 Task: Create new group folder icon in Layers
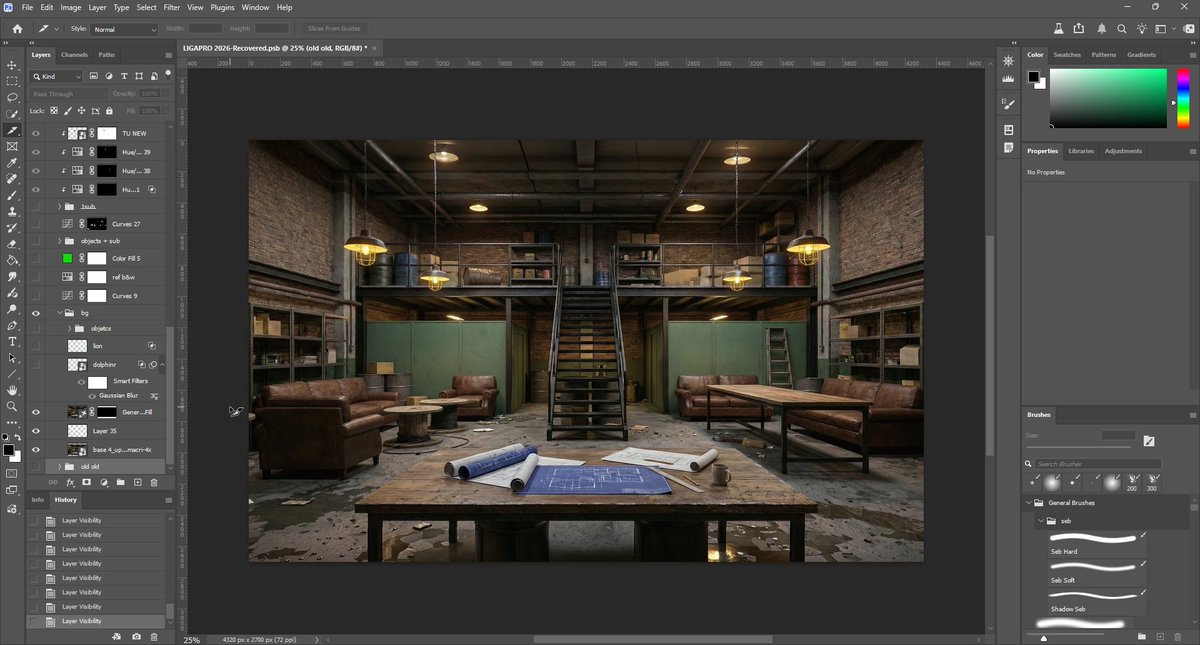click(120, 482)
